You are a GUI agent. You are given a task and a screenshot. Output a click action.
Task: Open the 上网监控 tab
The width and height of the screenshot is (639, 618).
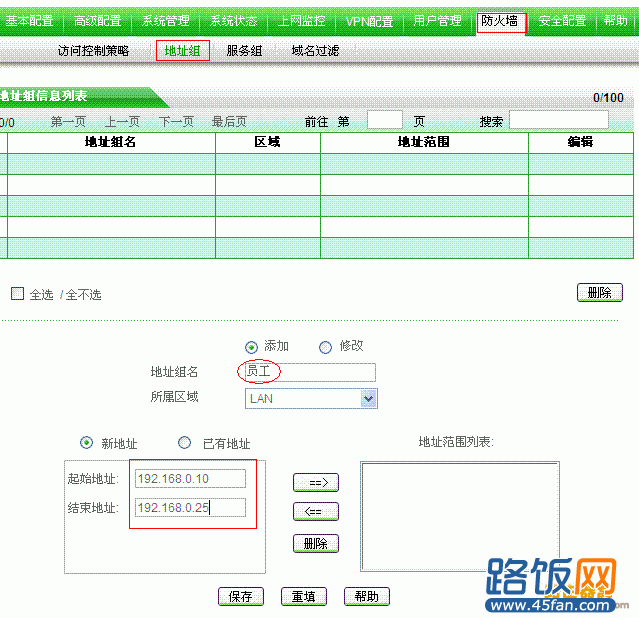pyautogui.click(x=302, y=20)
